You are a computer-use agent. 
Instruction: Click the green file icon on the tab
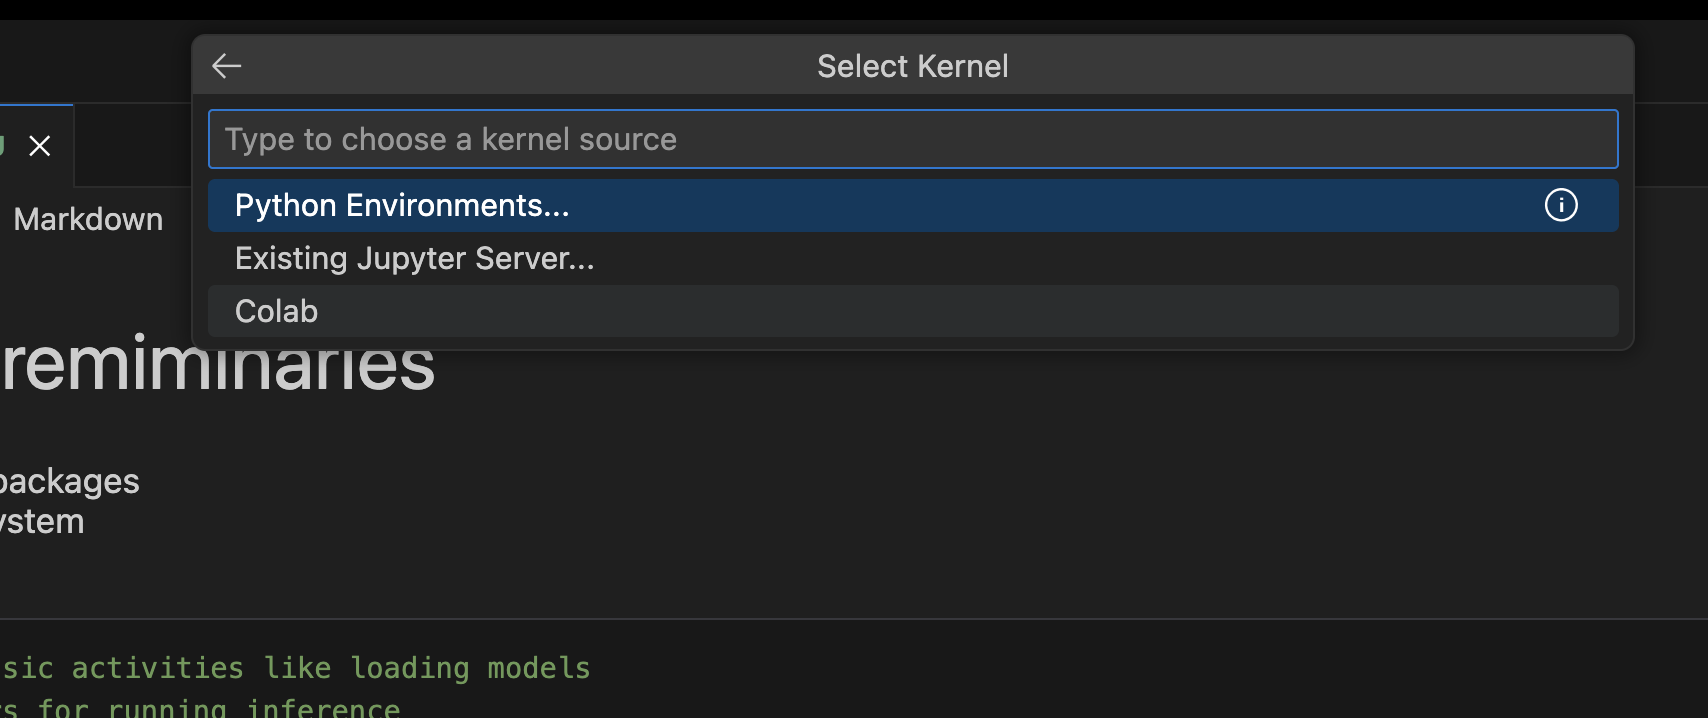(x=3, y=146)
